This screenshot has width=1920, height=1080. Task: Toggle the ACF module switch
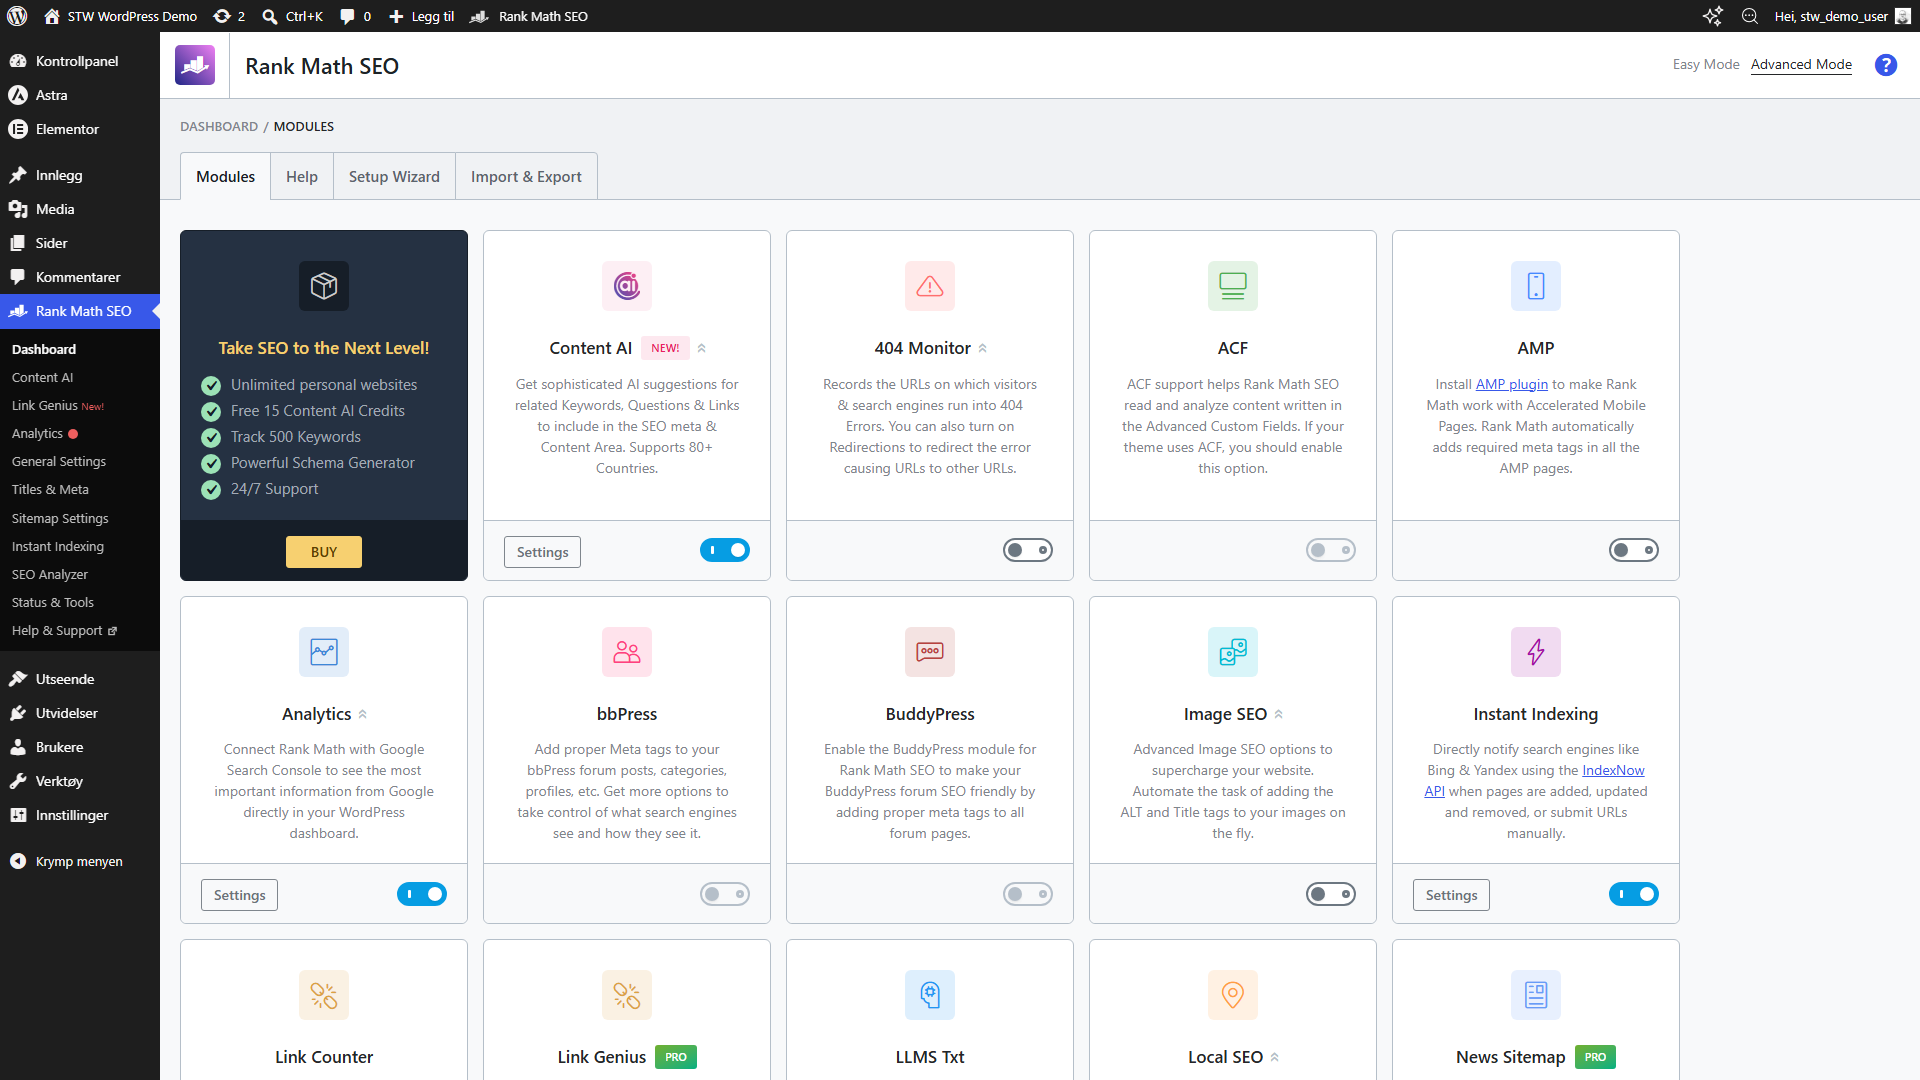pos(1331,550)
